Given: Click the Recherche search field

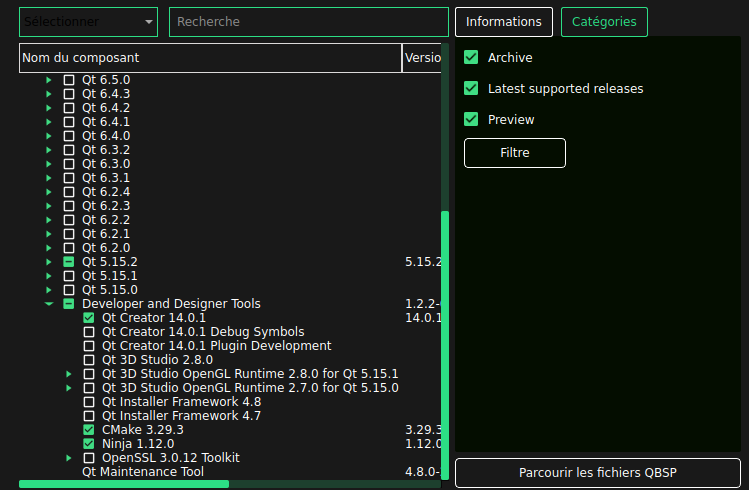Looking at the screenshot, I should click(x=309, y=22).
